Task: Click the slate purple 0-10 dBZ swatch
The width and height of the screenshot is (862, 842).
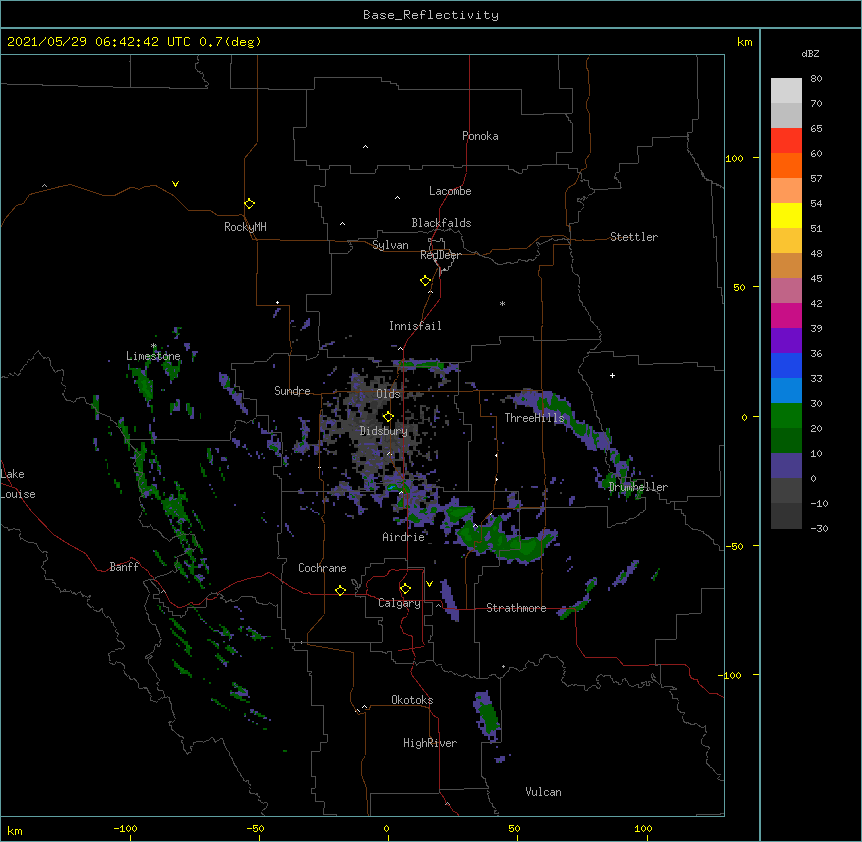Action: click(786, 466)
